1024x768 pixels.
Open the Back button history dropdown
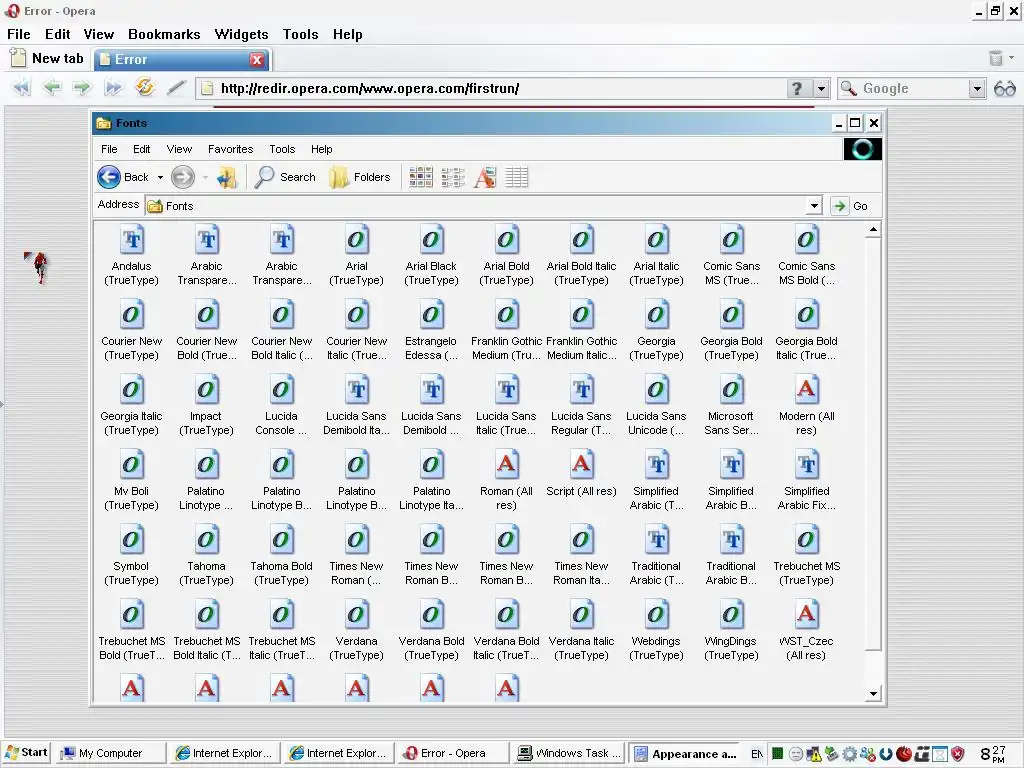tap(160, 177)
